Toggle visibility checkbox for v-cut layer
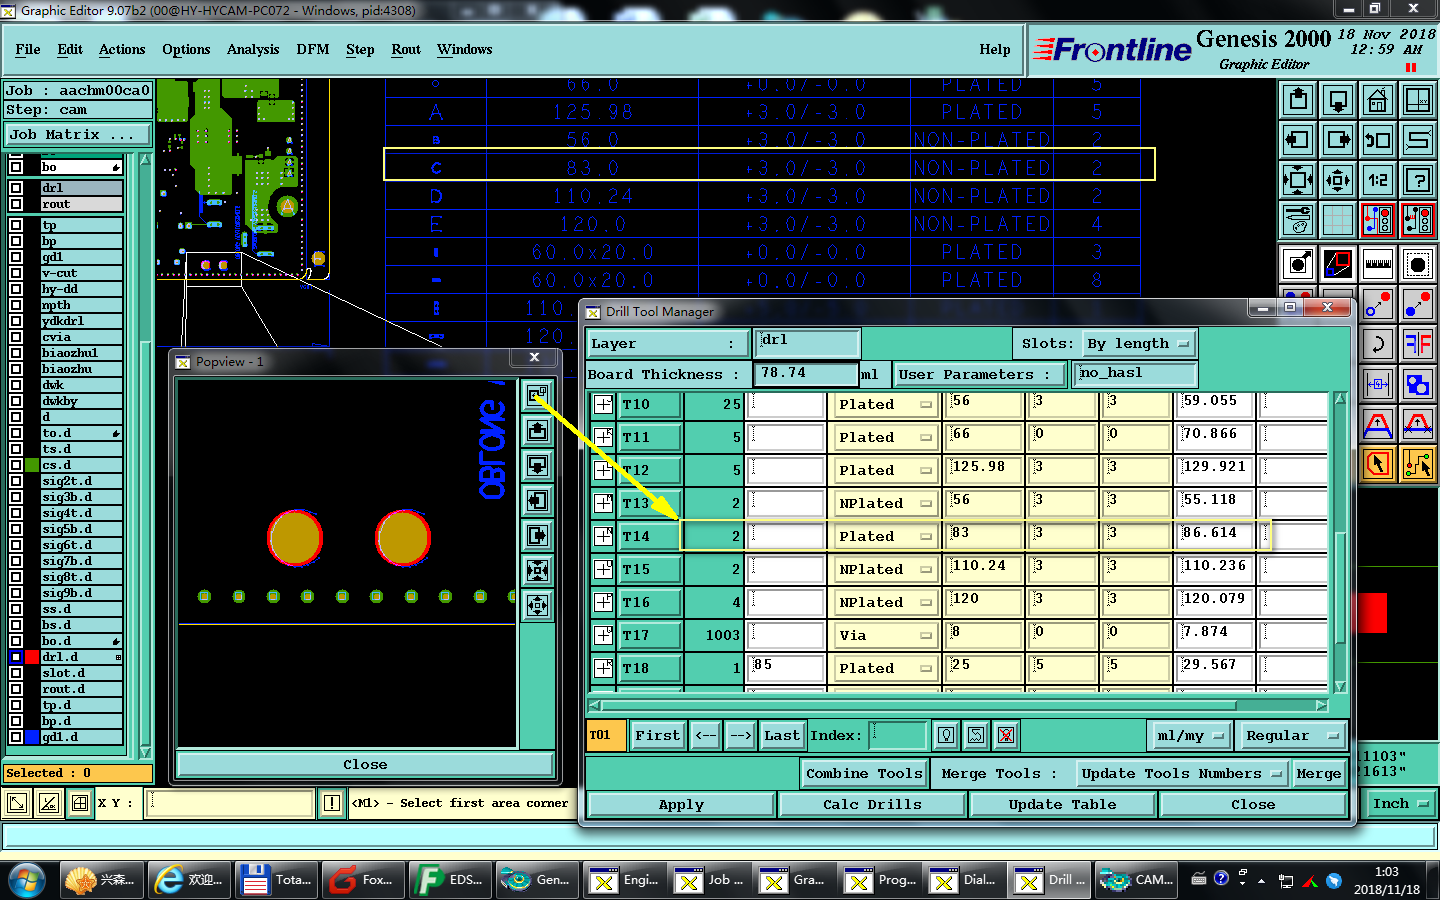 pyautogui.click(x=16, y=273)
